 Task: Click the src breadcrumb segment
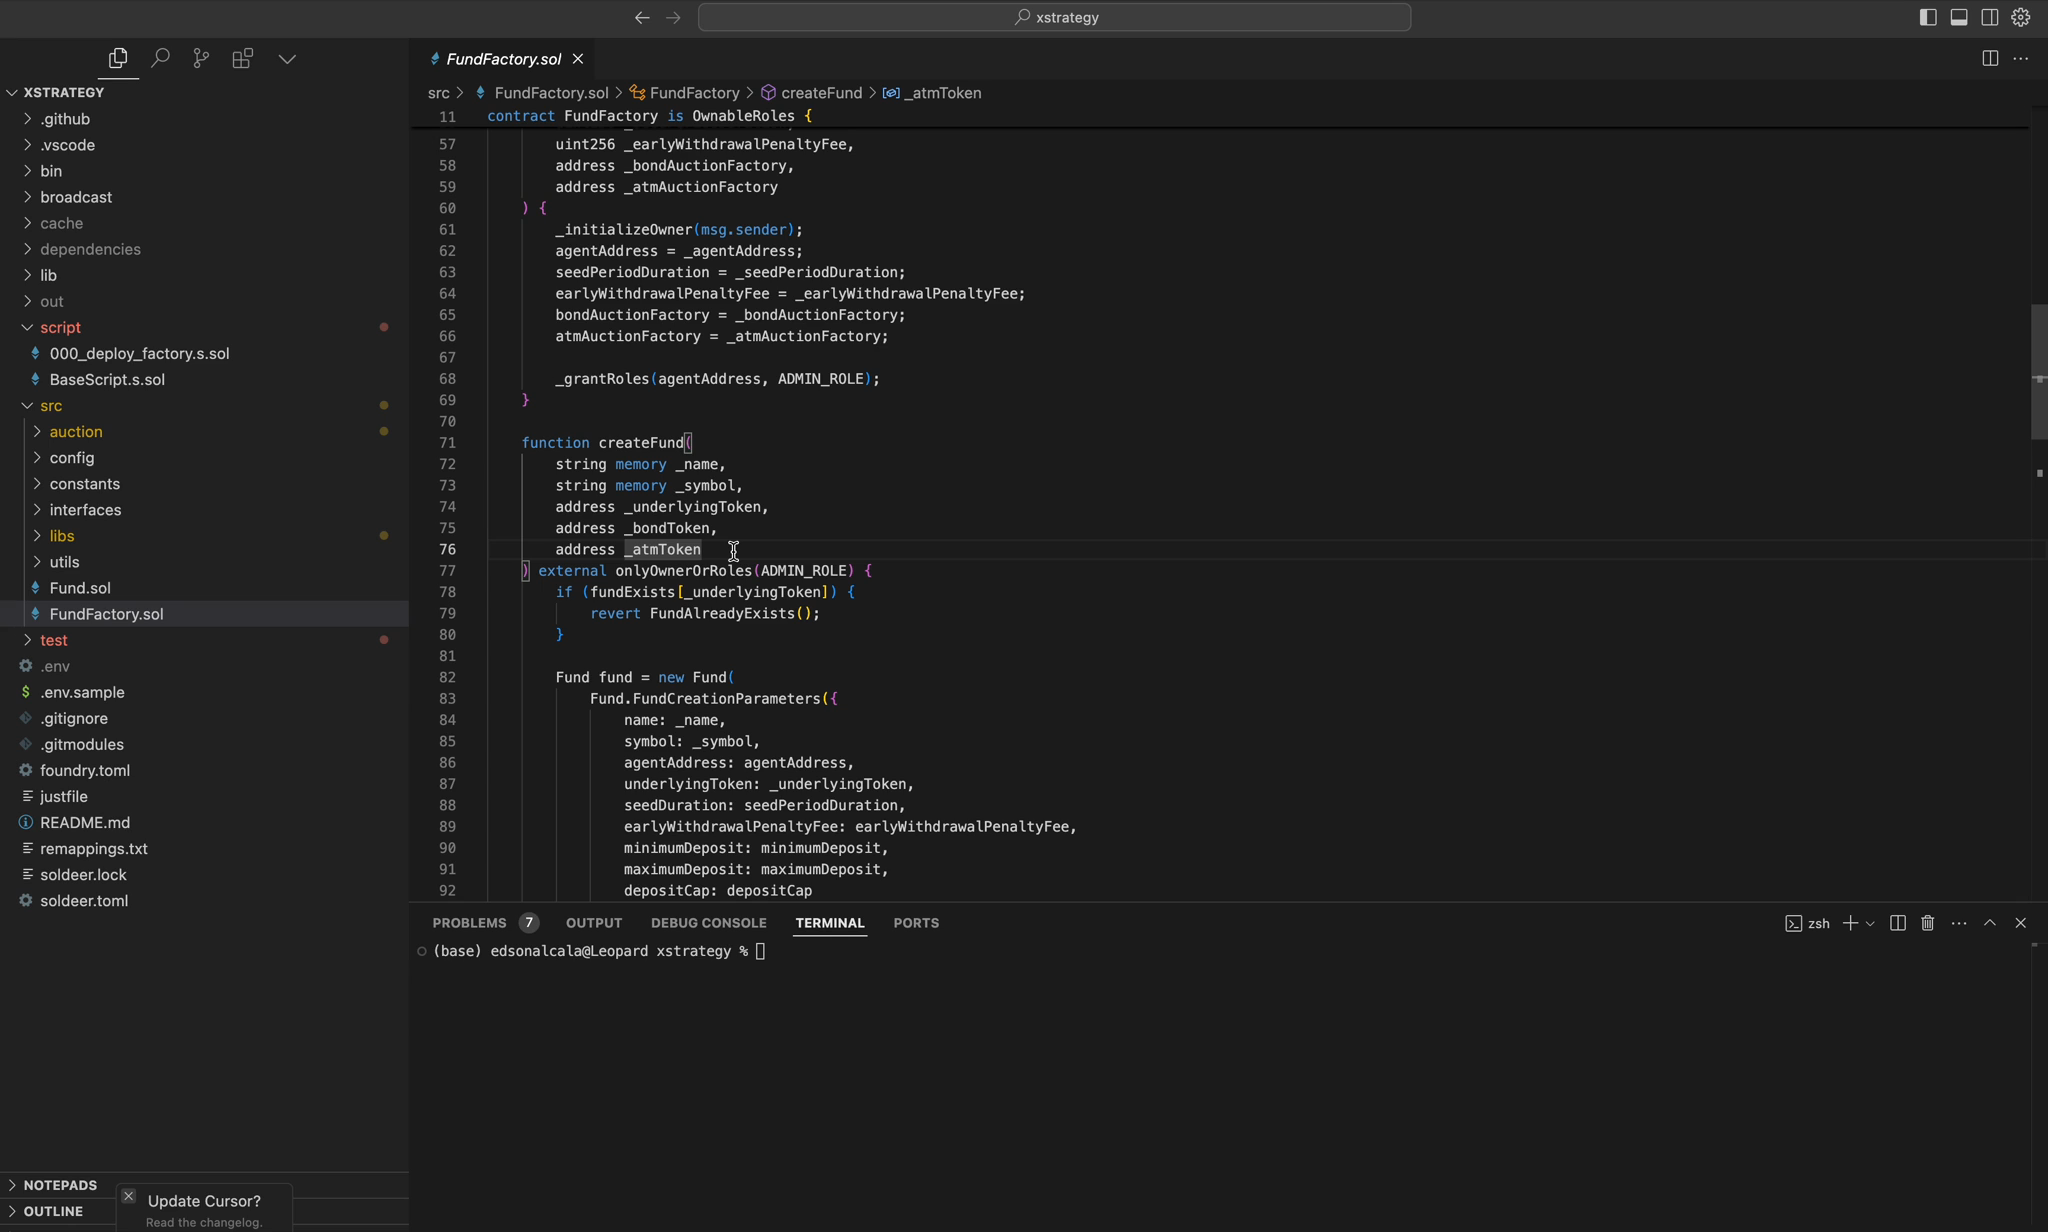pos(438,93)
